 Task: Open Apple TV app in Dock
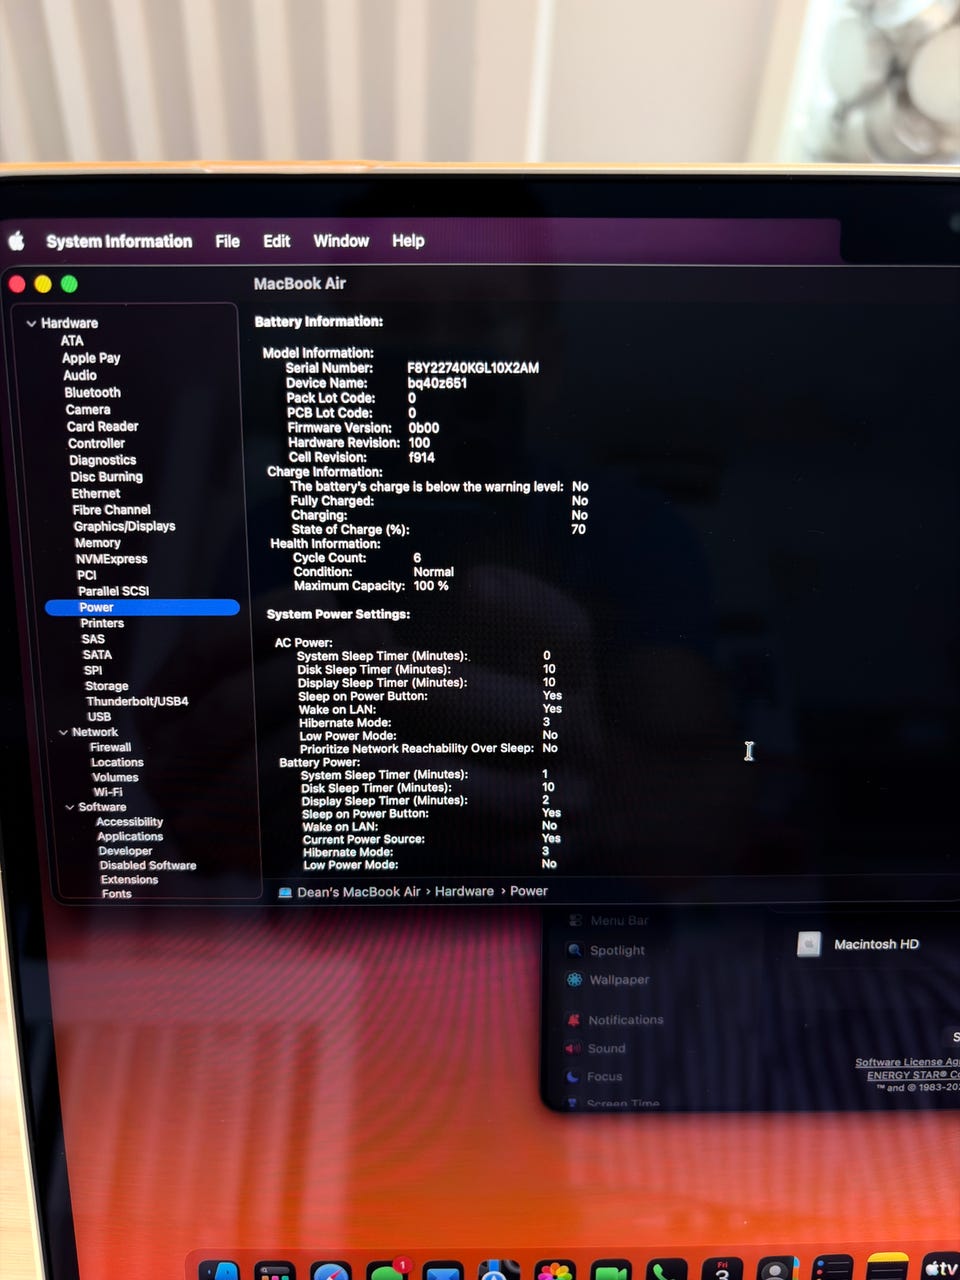[940, 1267]
